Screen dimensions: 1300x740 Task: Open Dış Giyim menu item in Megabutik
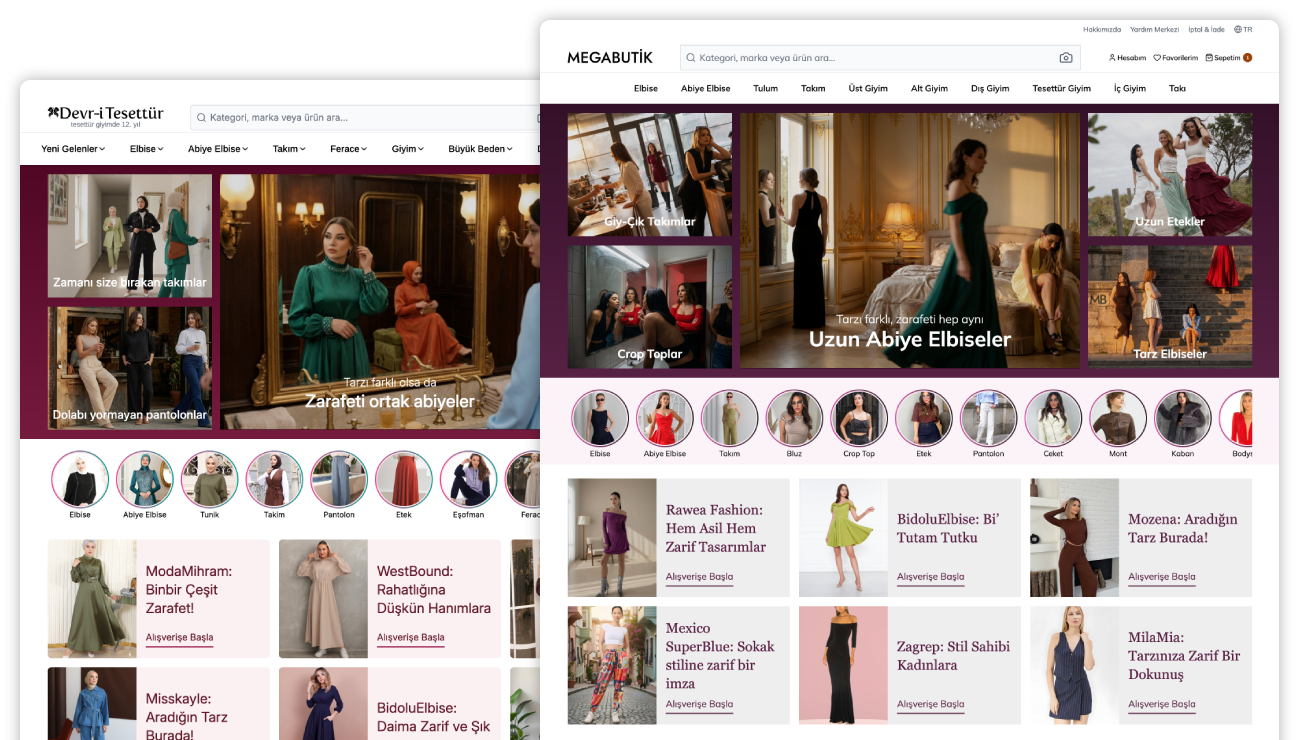[990, 88]
